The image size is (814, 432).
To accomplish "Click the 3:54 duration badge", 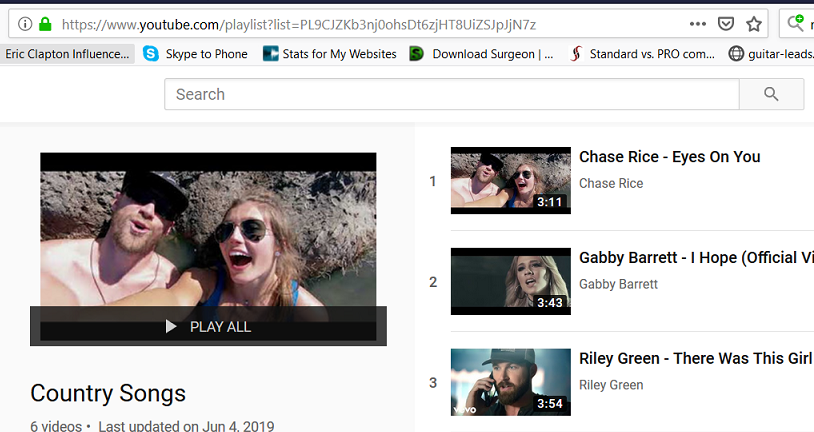I will point(550,403).
